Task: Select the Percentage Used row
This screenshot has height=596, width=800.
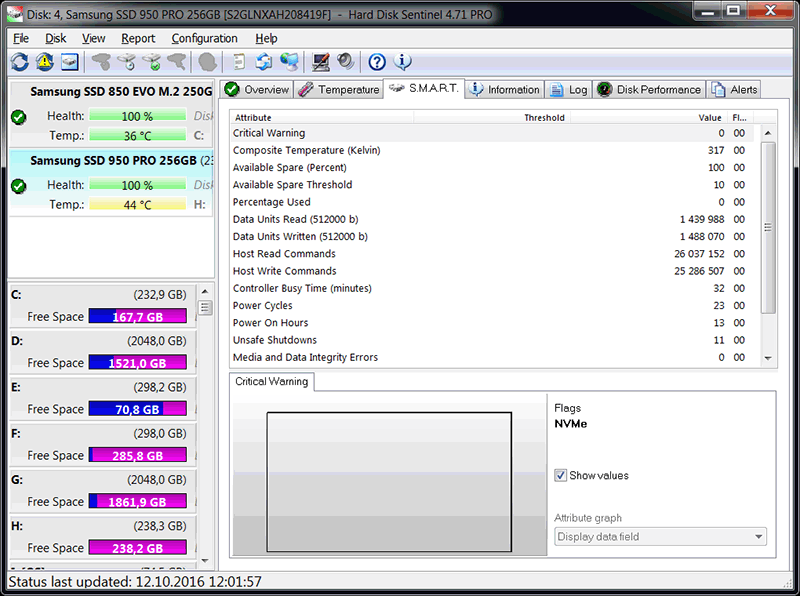Action: pos(492,202)
